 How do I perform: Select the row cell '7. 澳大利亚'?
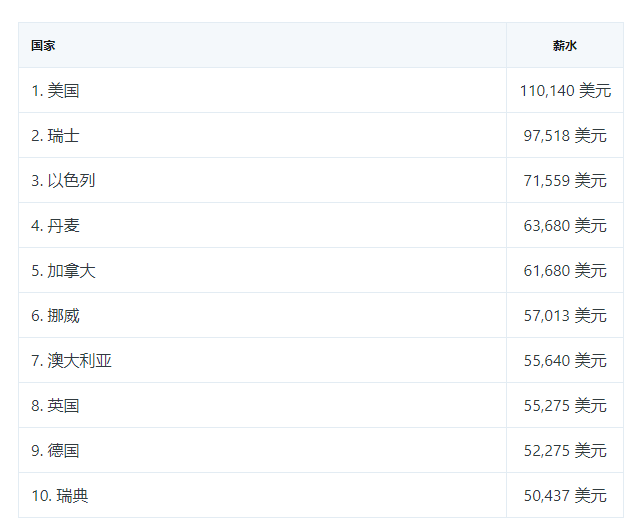pos(262,360)
